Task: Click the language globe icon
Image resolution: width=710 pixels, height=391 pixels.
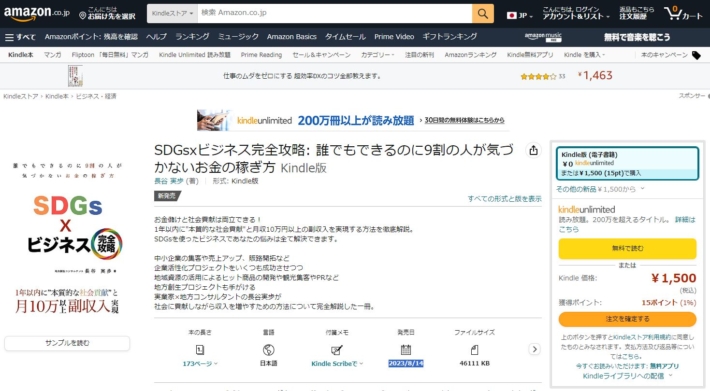Action: (x=269, y=350)
